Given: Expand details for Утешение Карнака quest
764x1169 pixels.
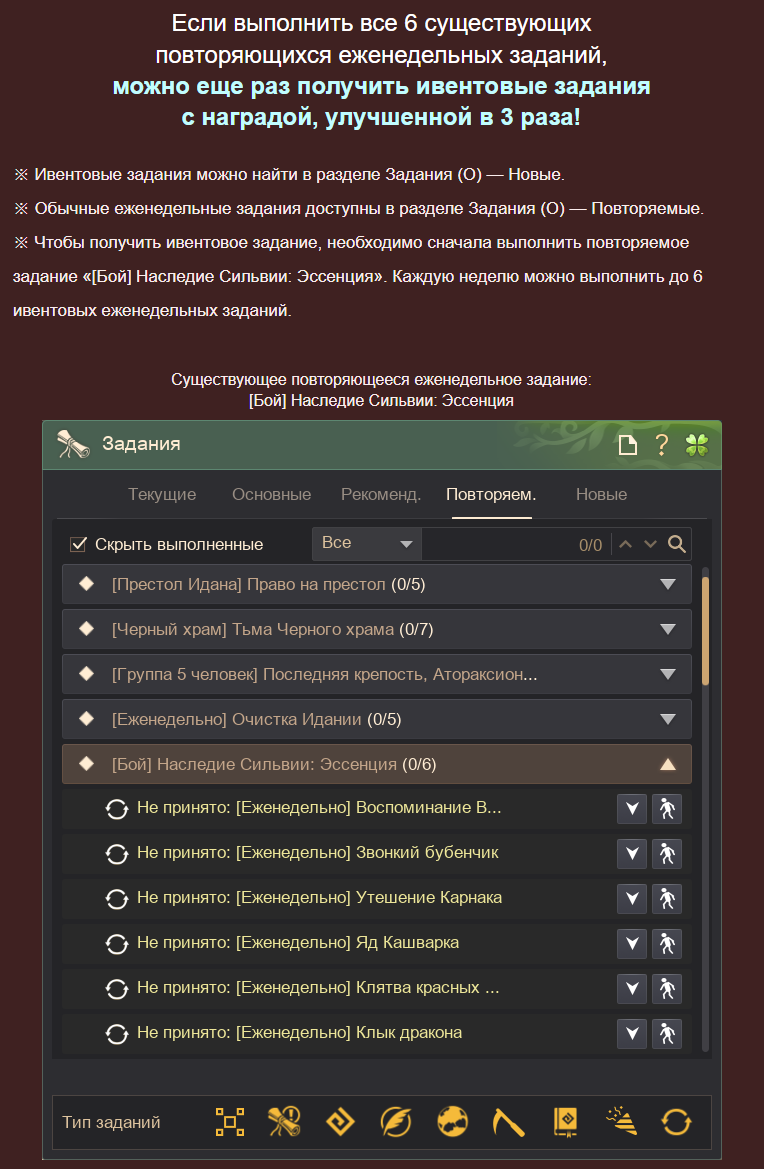Looking at the screenshot, I should 632,898.
